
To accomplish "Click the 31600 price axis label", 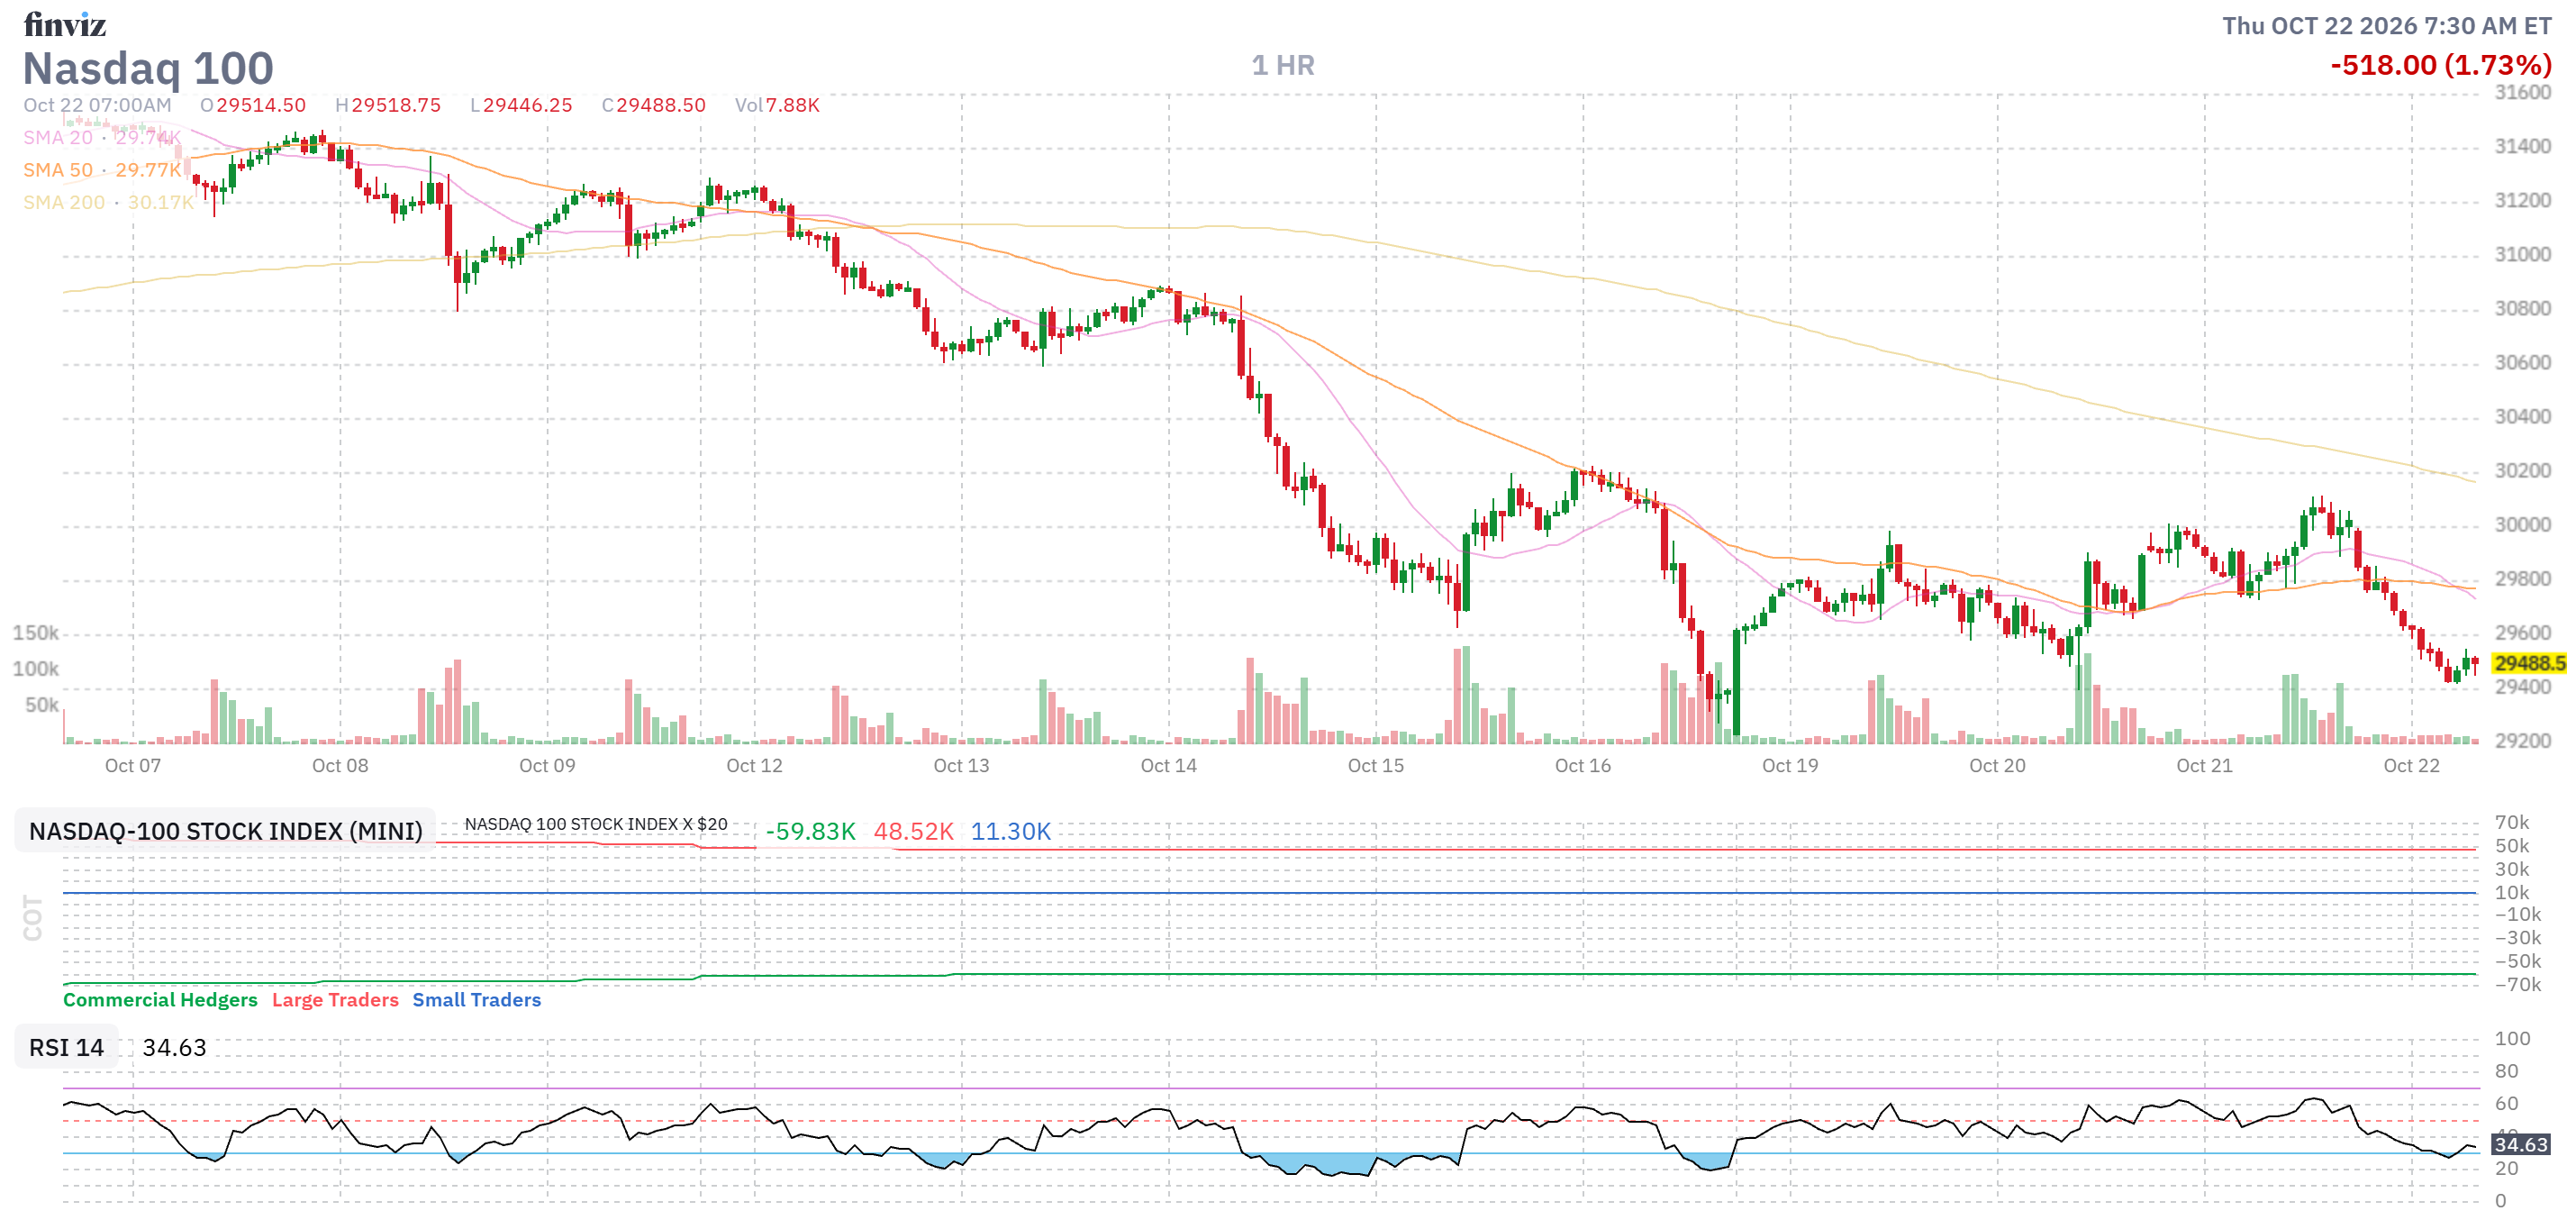I will [x=2523, y=92].
